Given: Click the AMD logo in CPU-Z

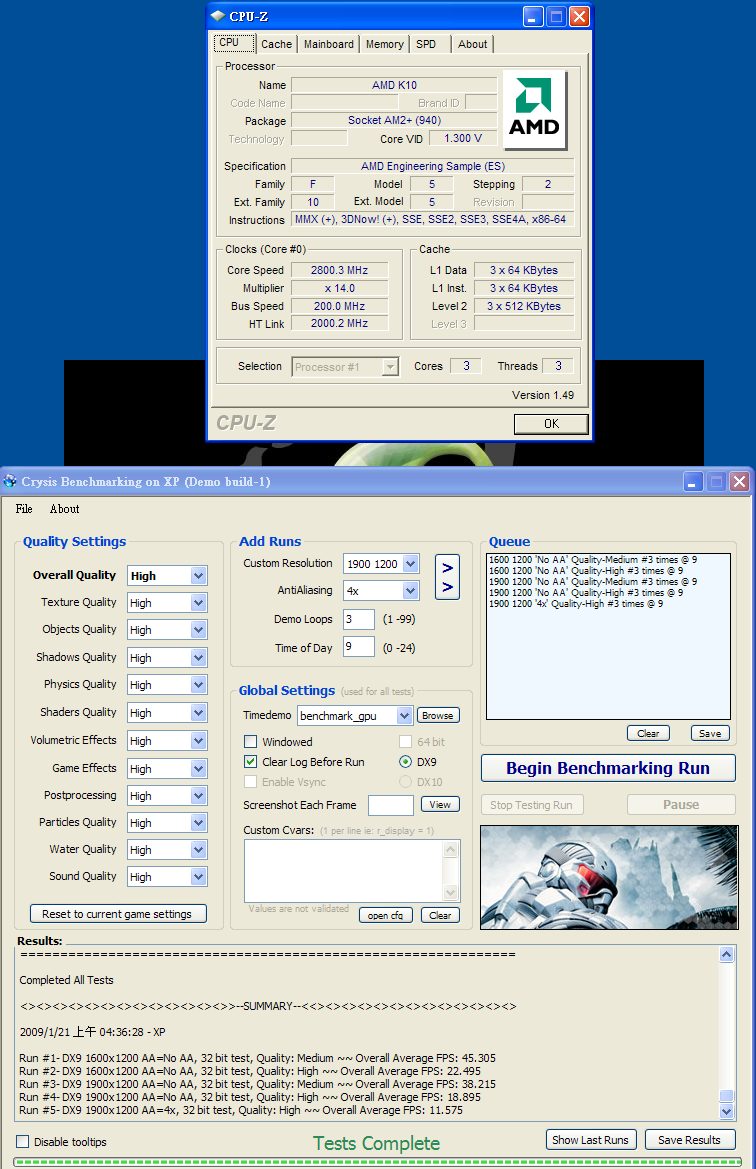Looking at the screenshot, I should (534, 110).
